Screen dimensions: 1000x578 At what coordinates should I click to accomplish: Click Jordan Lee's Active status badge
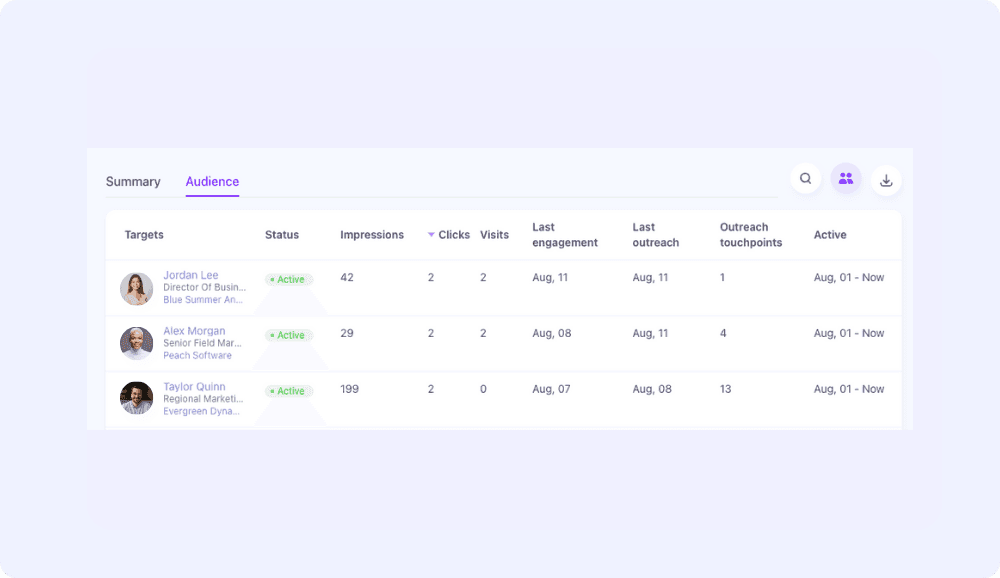tap(289, 280)
